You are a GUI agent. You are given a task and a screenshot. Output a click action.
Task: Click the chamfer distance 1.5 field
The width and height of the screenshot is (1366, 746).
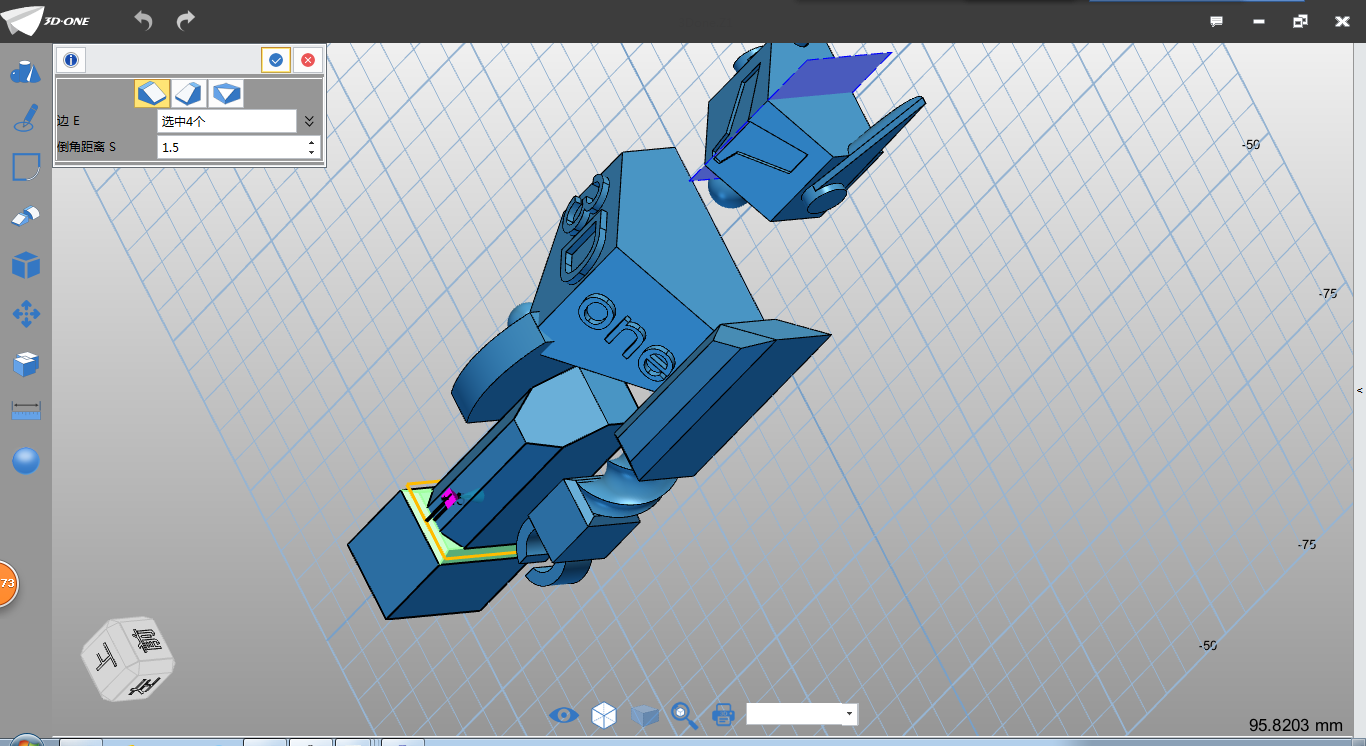click(230, 147)
